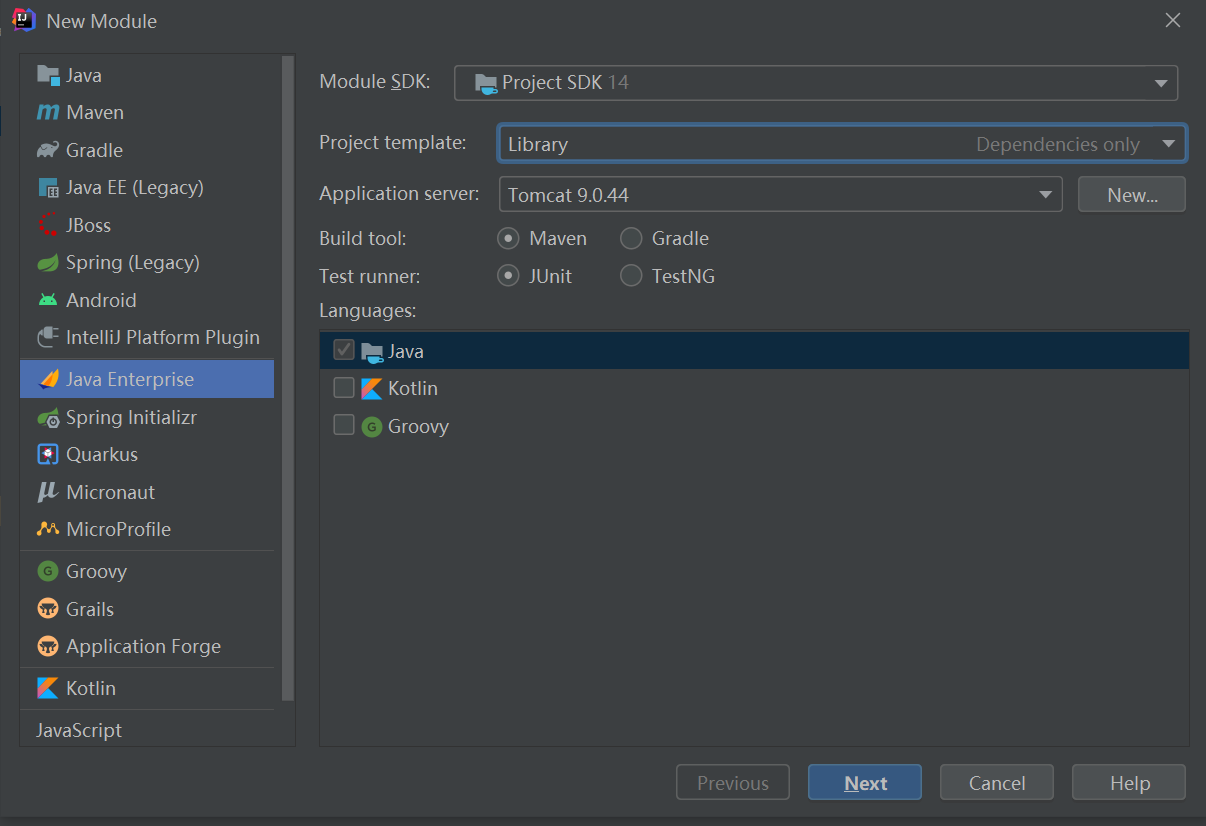Image resolution: width=1206 pixels, height=826 pixels.
Task: Click the New application server button
Action: click(1131, 194)
